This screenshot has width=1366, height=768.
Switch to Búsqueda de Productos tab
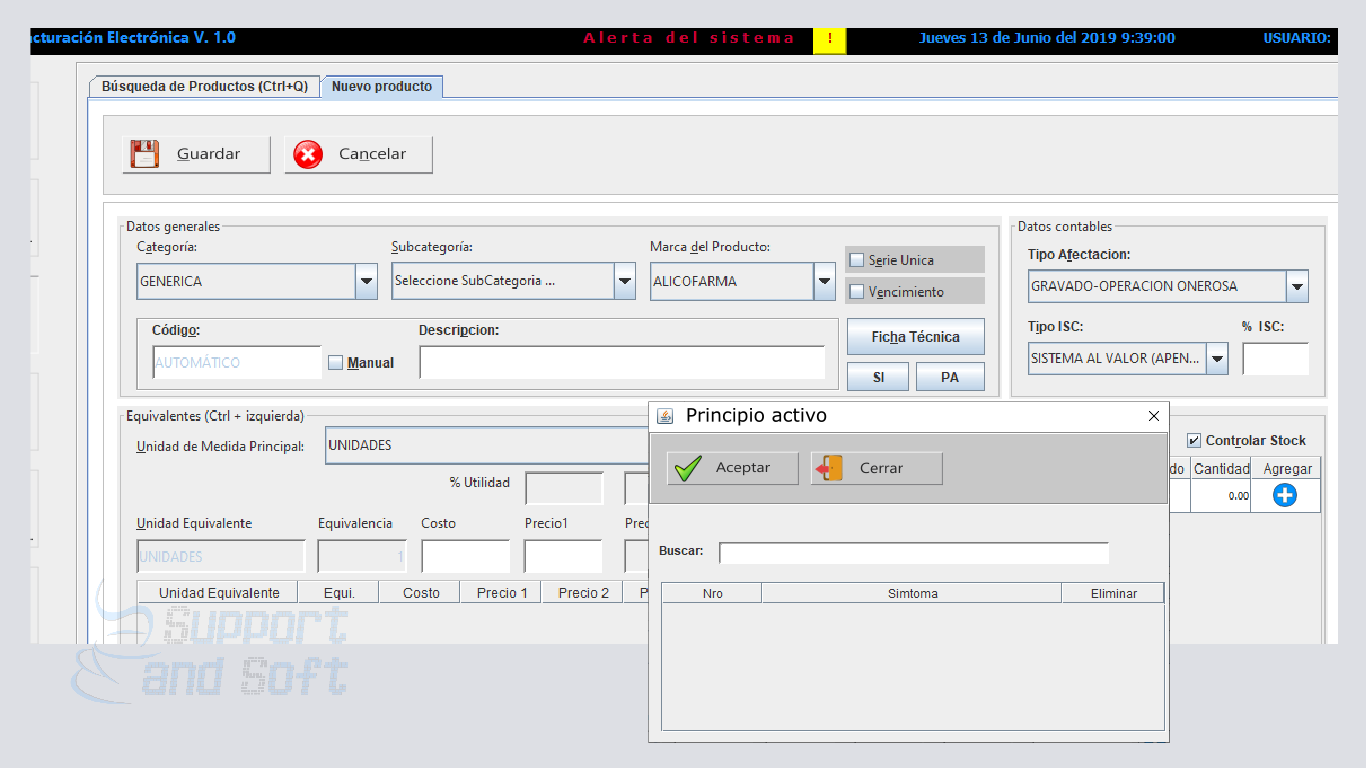pos(205,87)
